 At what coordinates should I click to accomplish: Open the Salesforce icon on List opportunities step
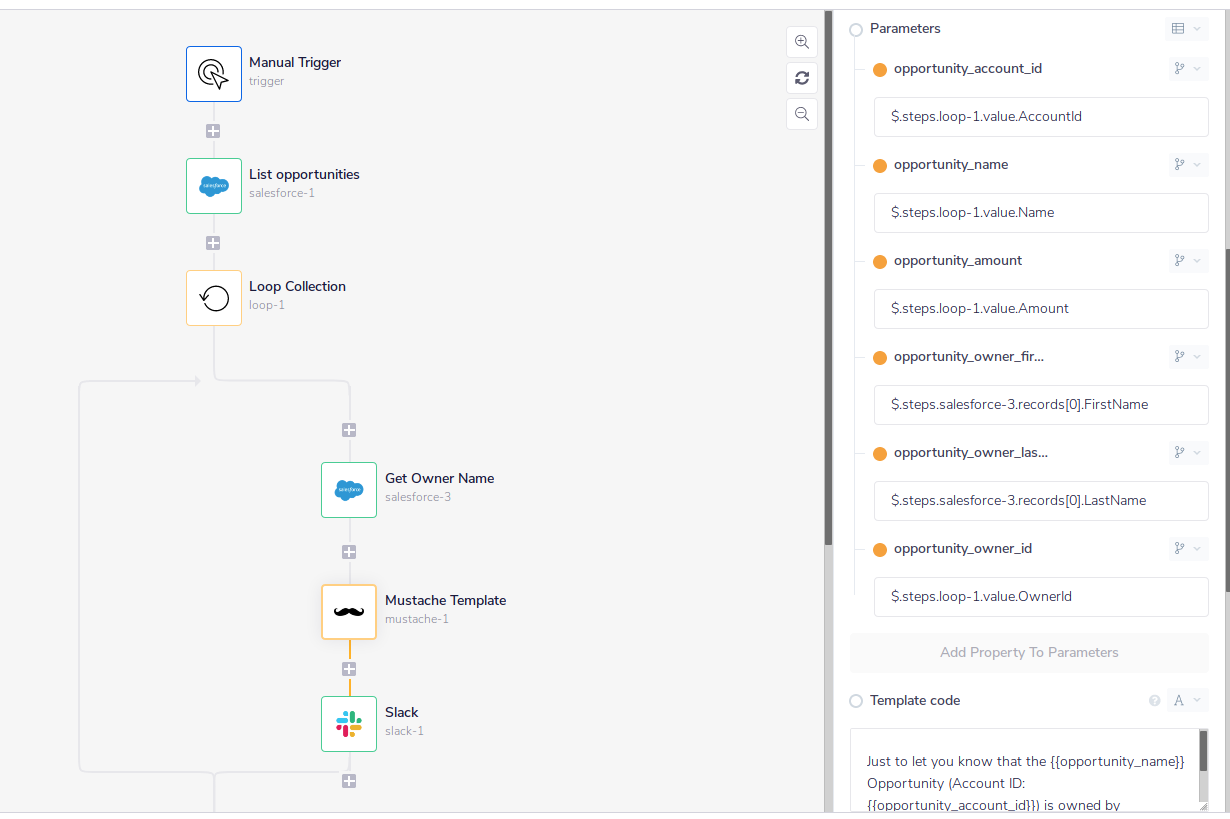coord(213,185)
